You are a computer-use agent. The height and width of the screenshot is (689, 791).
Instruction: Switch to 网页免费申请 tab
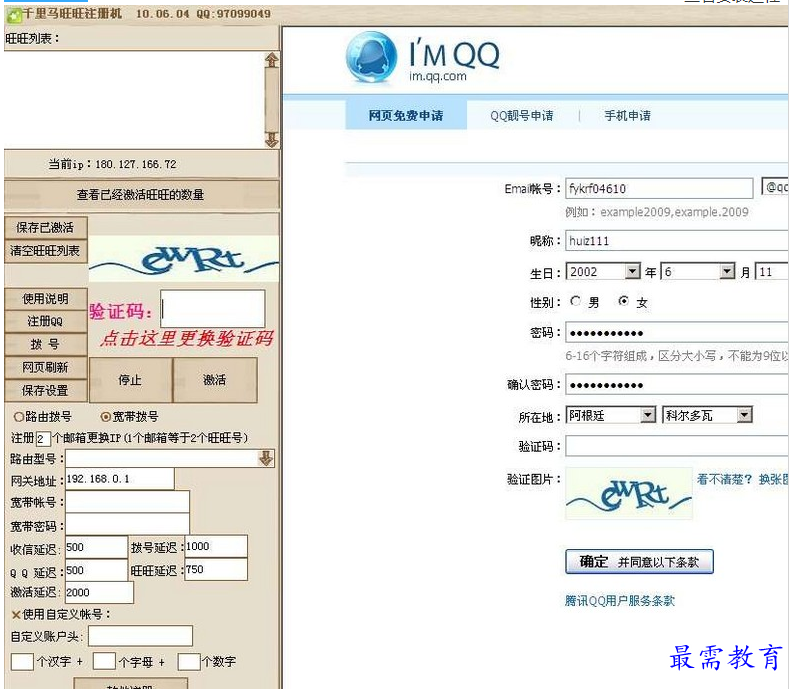406,116
